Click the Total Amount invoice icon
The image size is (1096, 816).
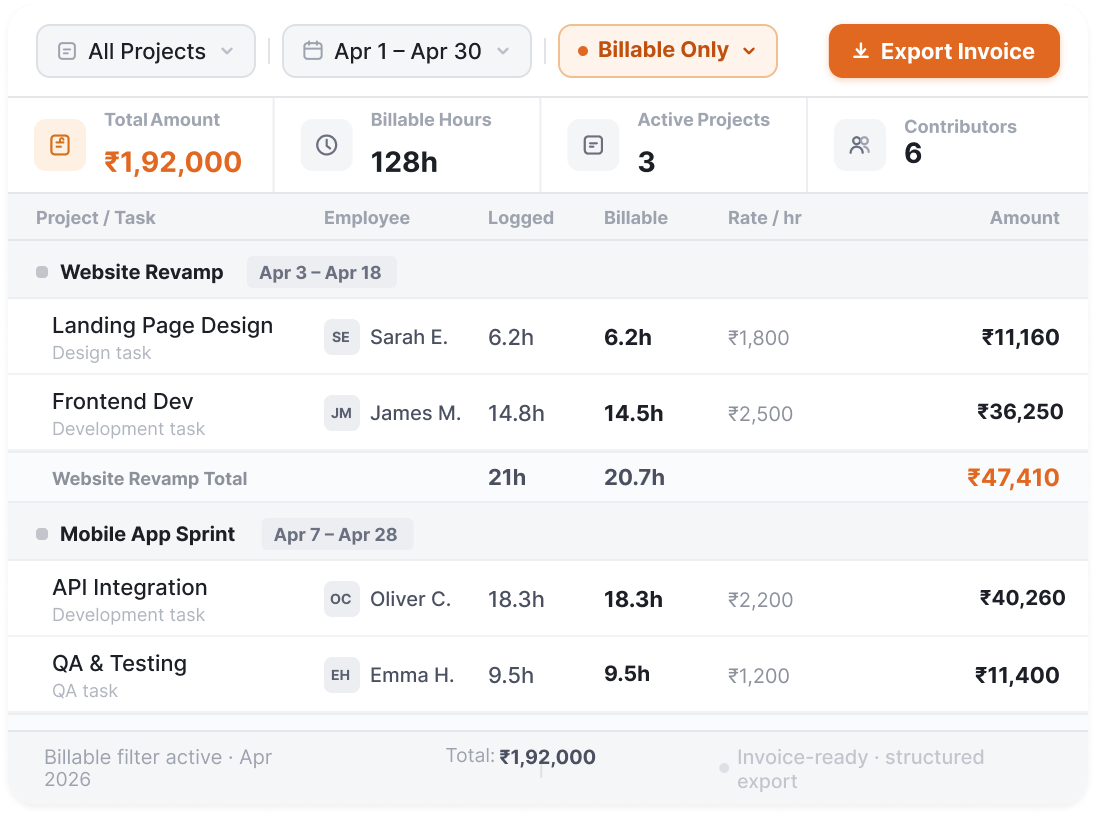[x=60, y=145]
